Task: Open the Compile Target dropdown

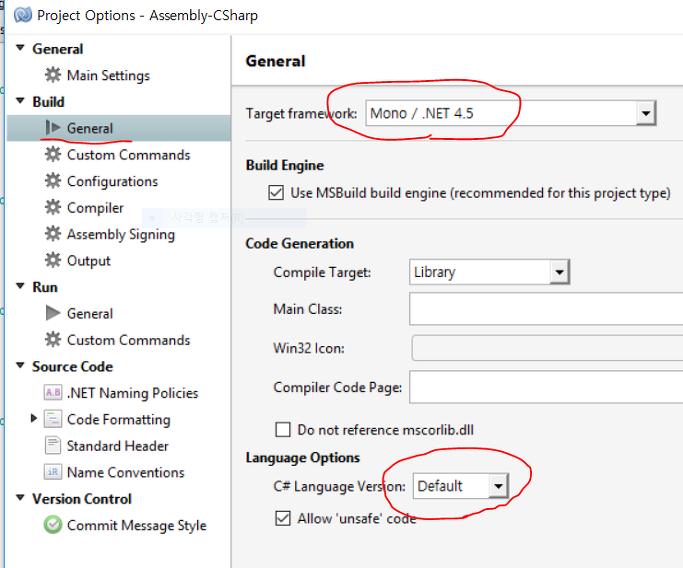Action: tap(560, 272)
